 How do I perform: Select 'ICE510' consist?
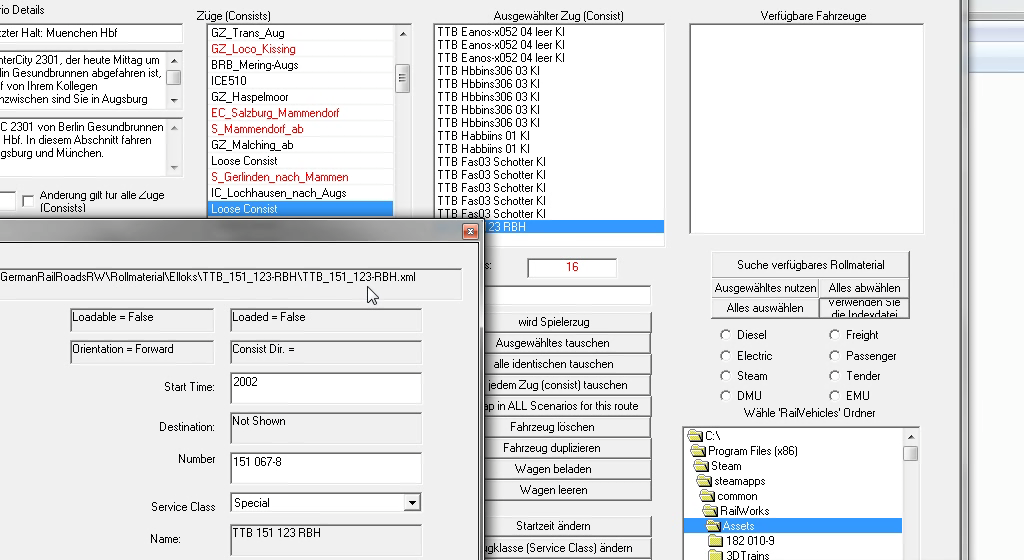pos(300,81)
